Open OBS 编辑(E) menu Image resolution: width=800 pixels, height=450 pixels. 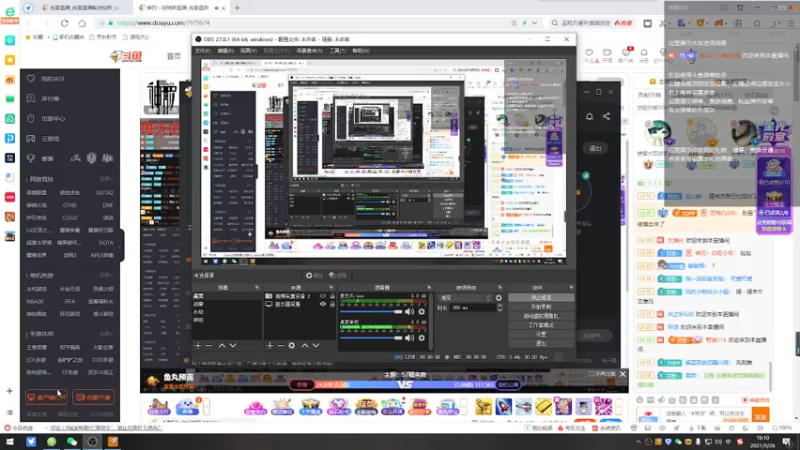226,51
